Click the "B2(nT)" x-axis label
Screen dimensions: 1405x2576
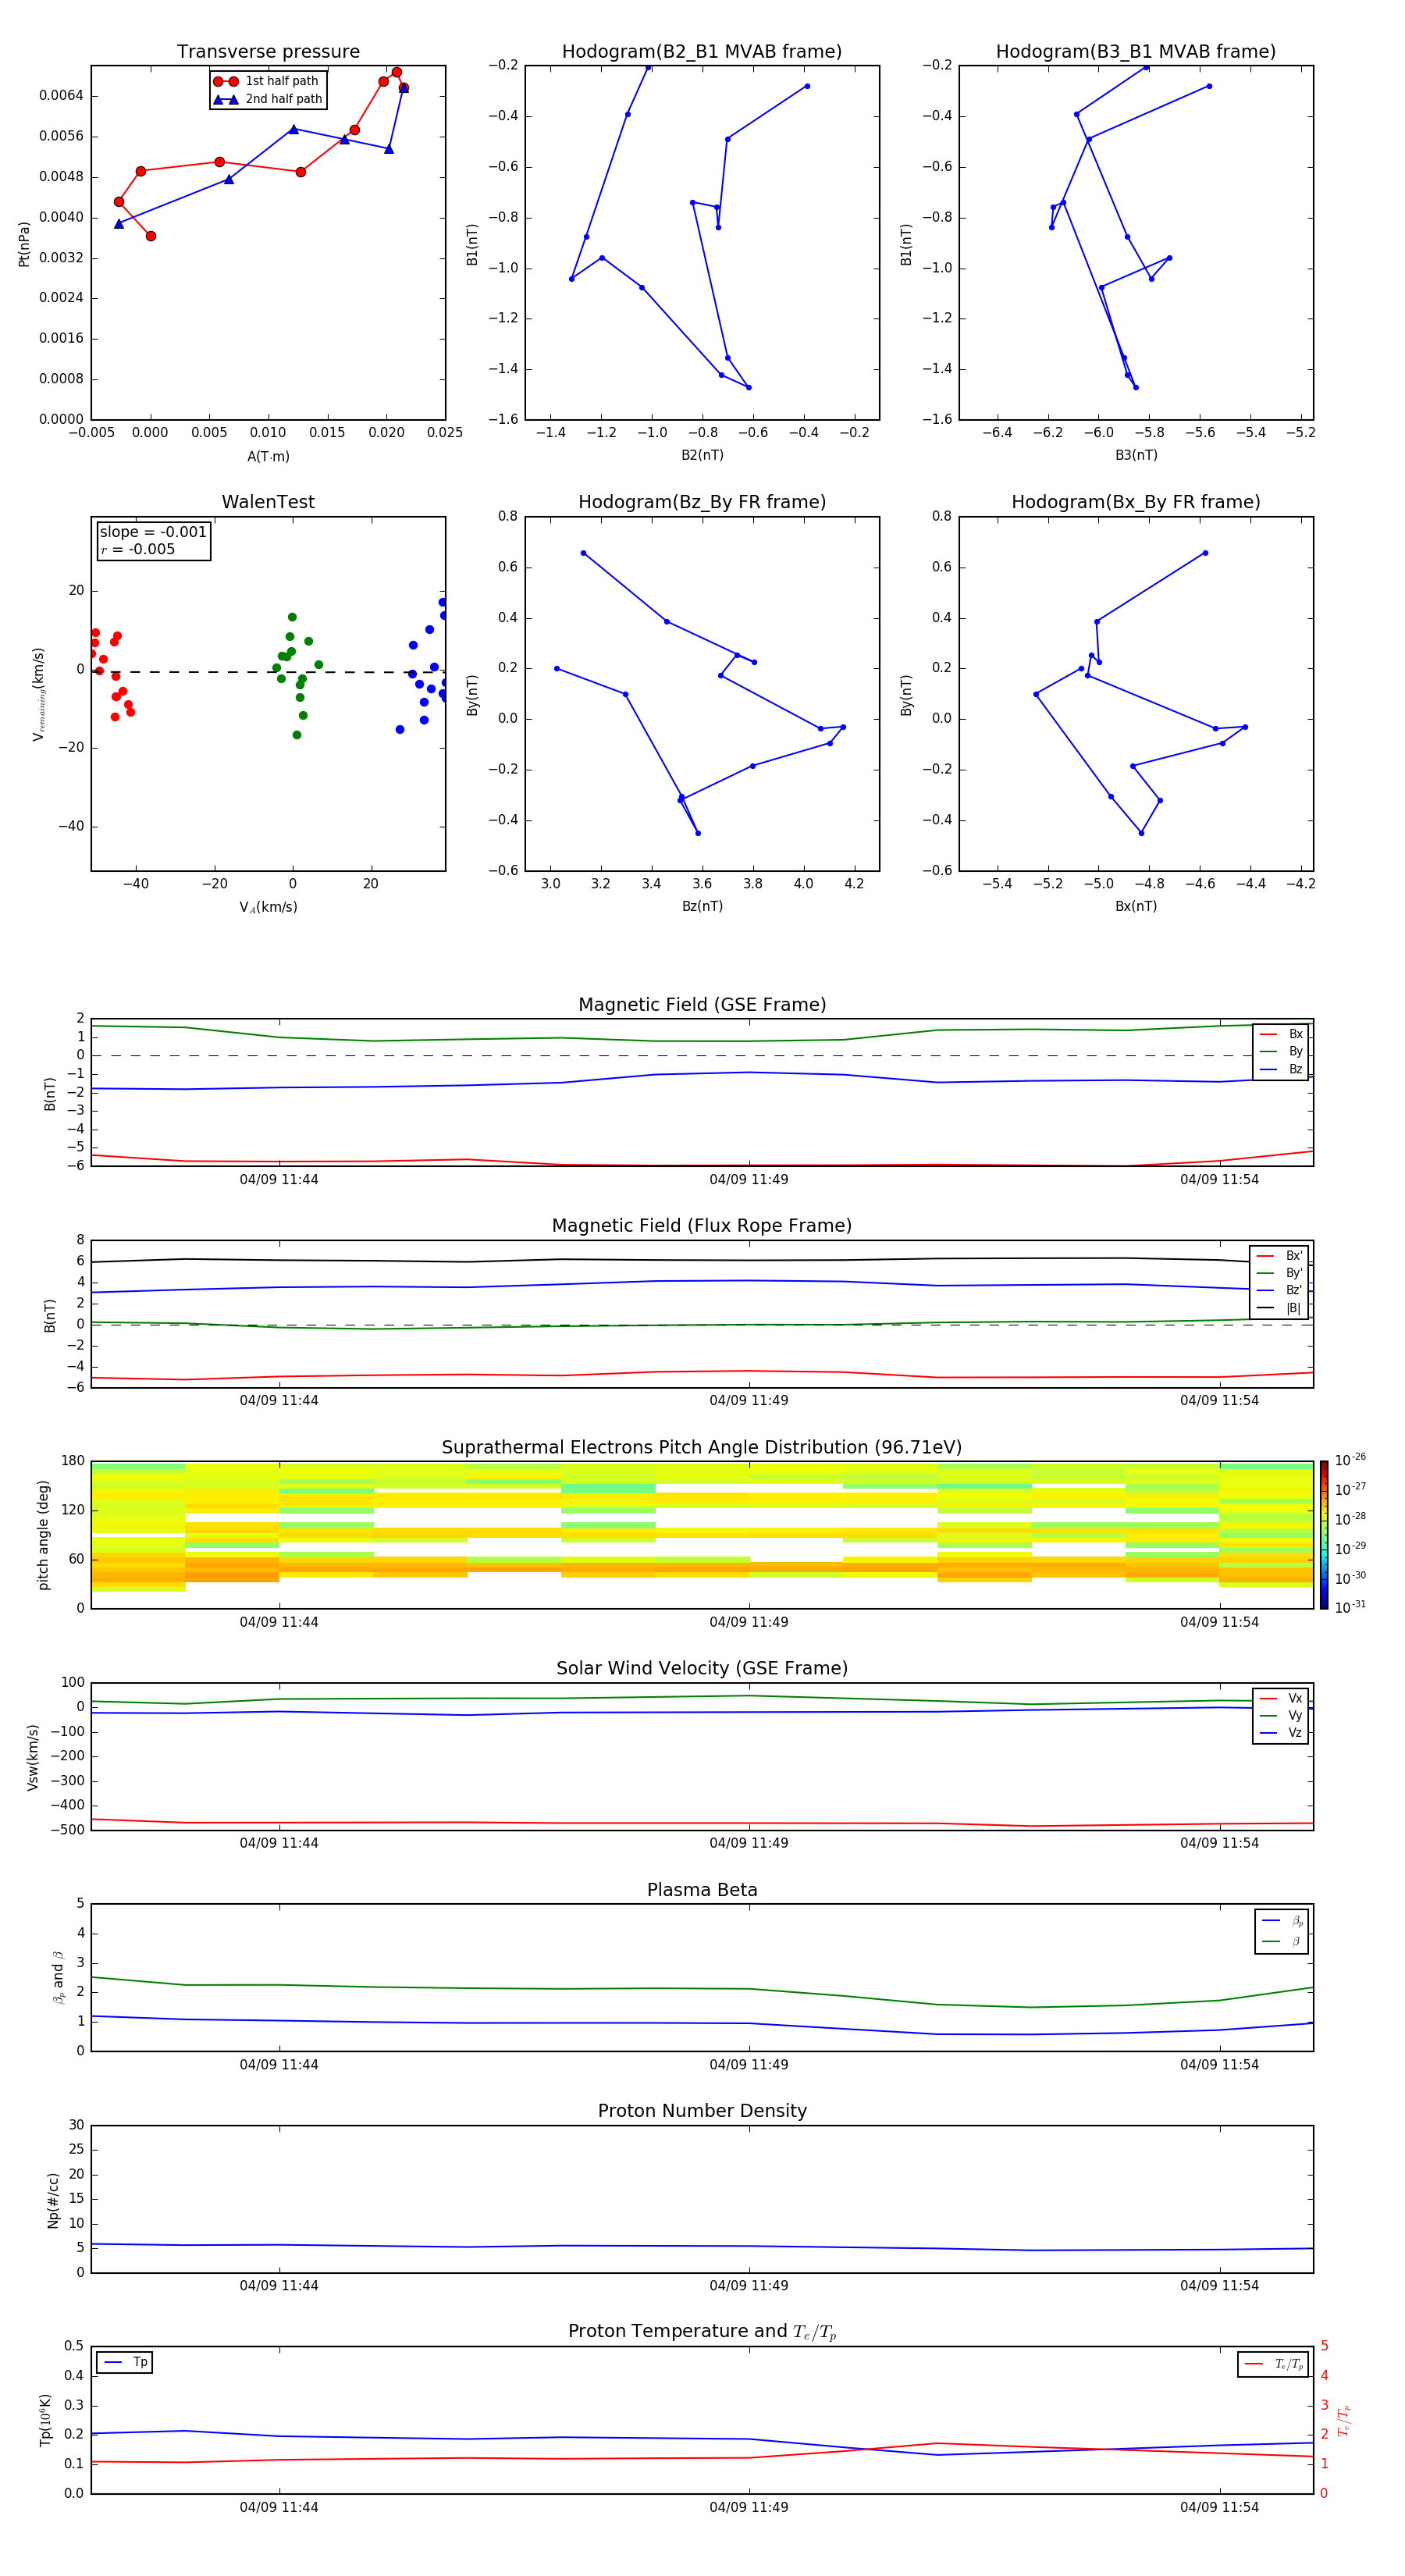coord(702,456)
